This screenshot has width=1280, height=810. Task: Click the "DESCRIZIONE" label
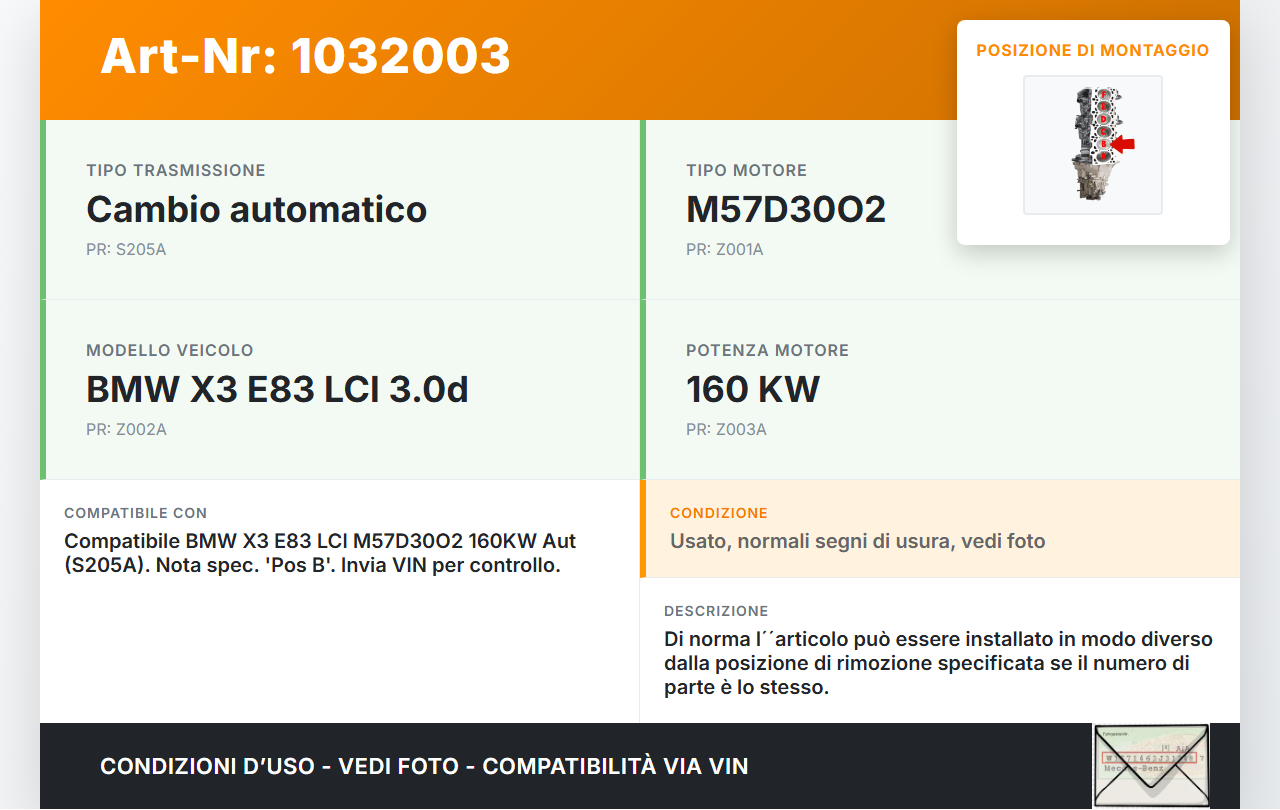click(x=716, y=611)
